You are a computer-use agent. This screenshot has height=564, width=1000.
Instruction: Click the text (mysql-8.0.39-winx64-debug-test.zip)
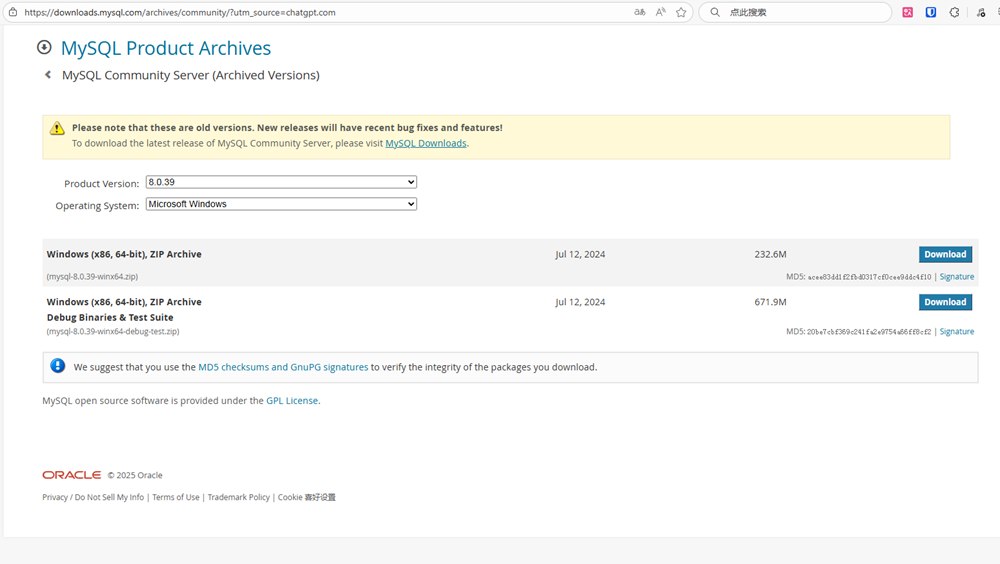click(113, 331)
